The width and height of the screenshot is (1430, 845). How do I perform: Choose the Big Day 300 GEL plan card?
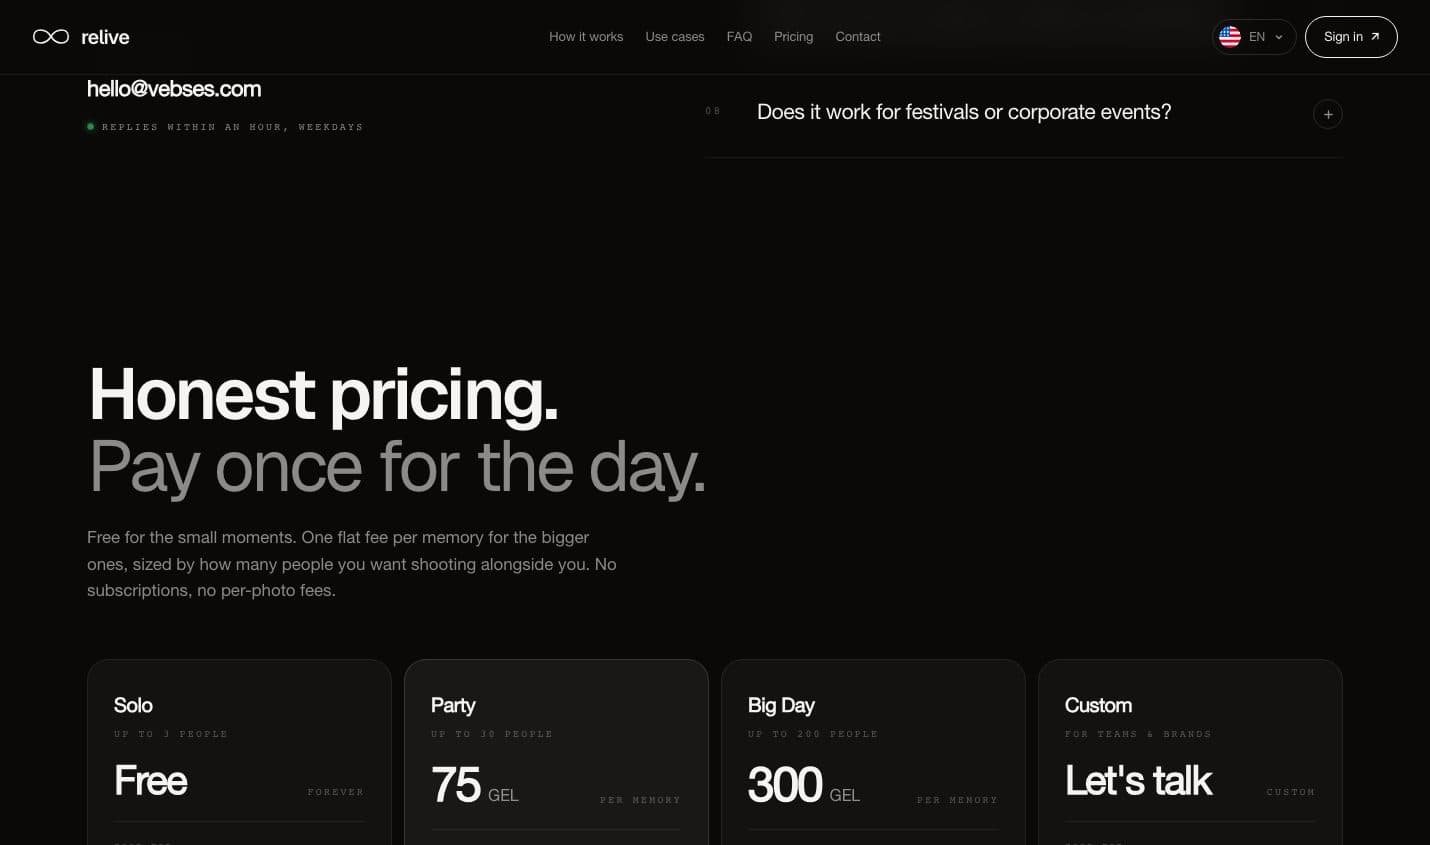(x=873, y=752)
